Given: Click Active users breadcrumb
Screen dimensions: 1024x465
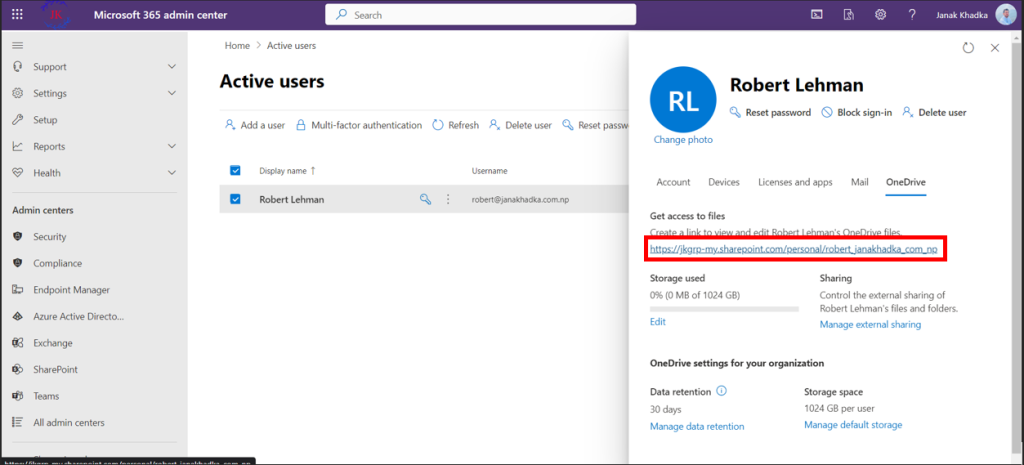Looking at the screenshot, I should pos(291,46).
